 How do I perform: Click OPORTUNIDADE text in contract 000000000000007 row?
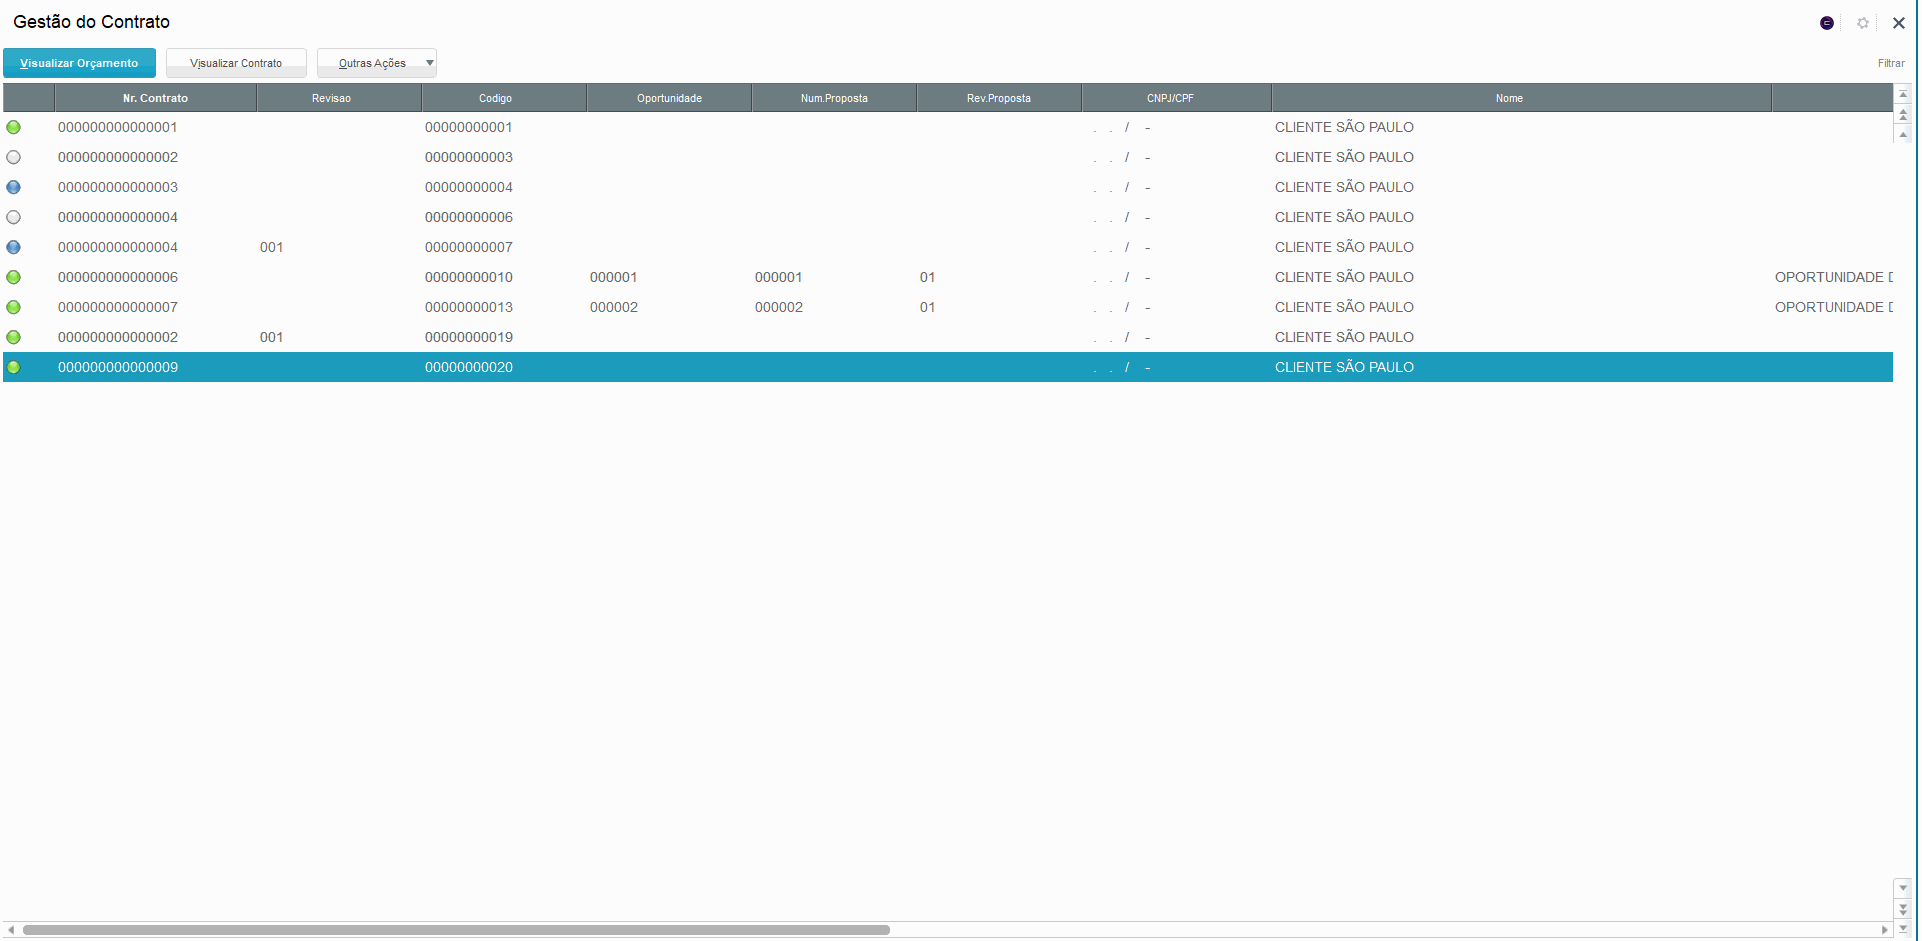(x=1833, y=307)
